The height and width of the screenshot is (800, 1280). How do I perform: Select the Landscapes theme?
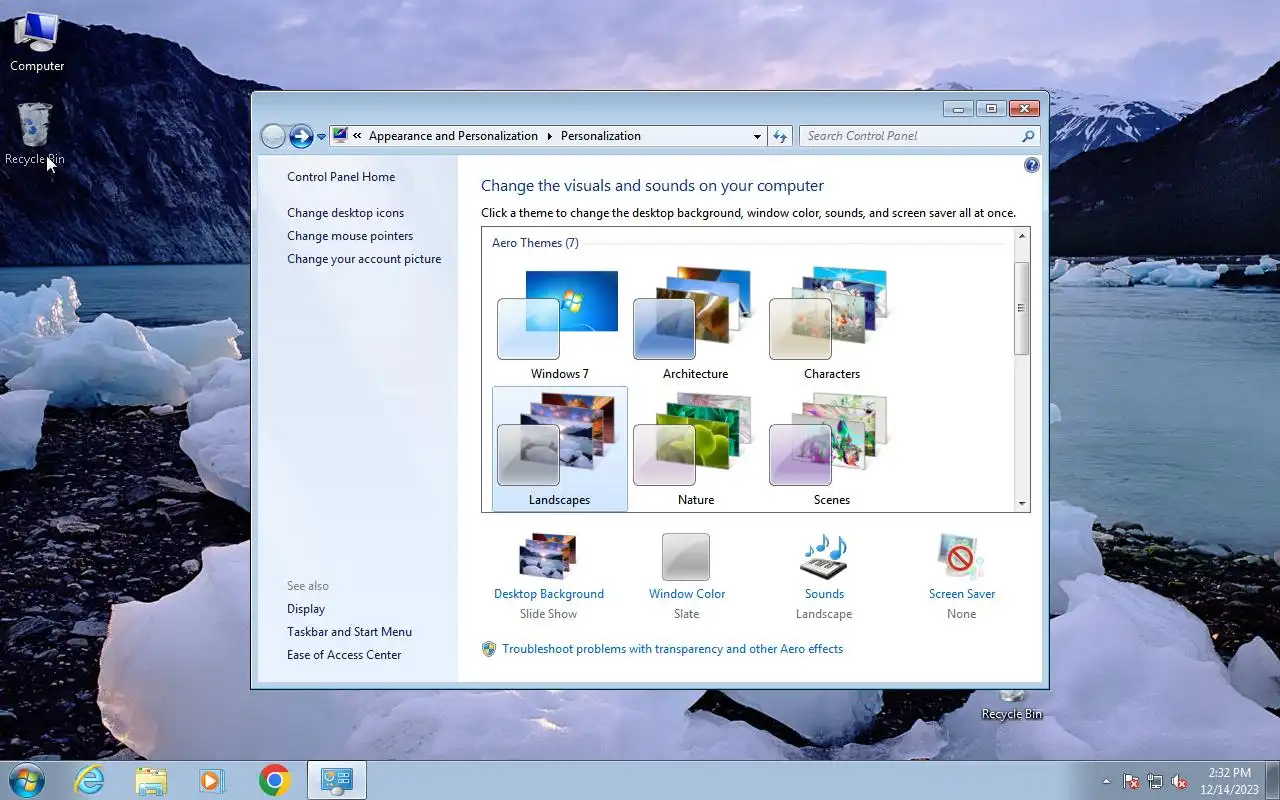559,448
